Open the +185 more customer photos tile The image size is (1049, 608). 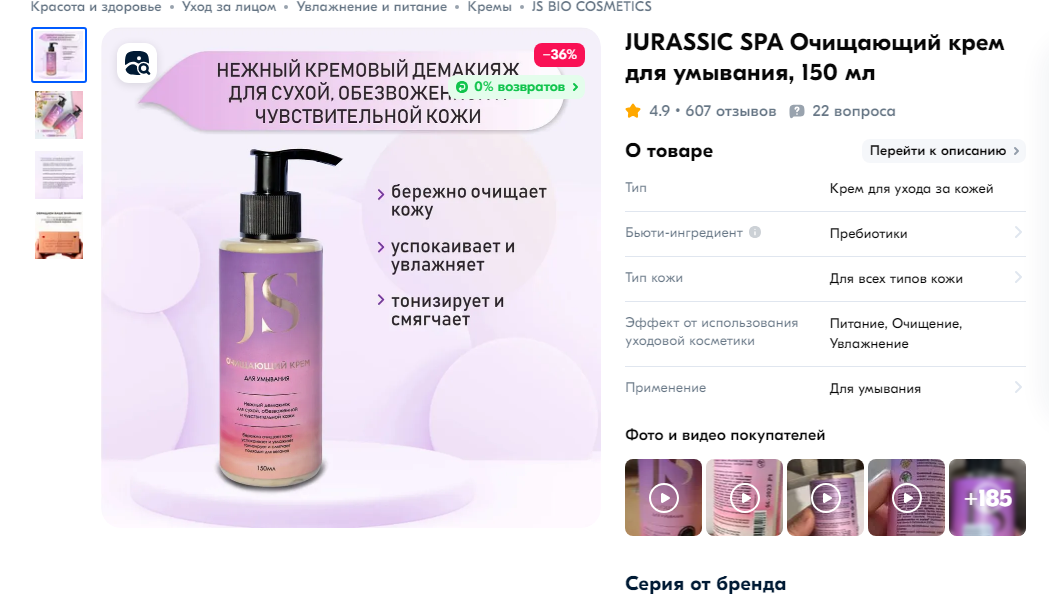[x=987, y=498]
